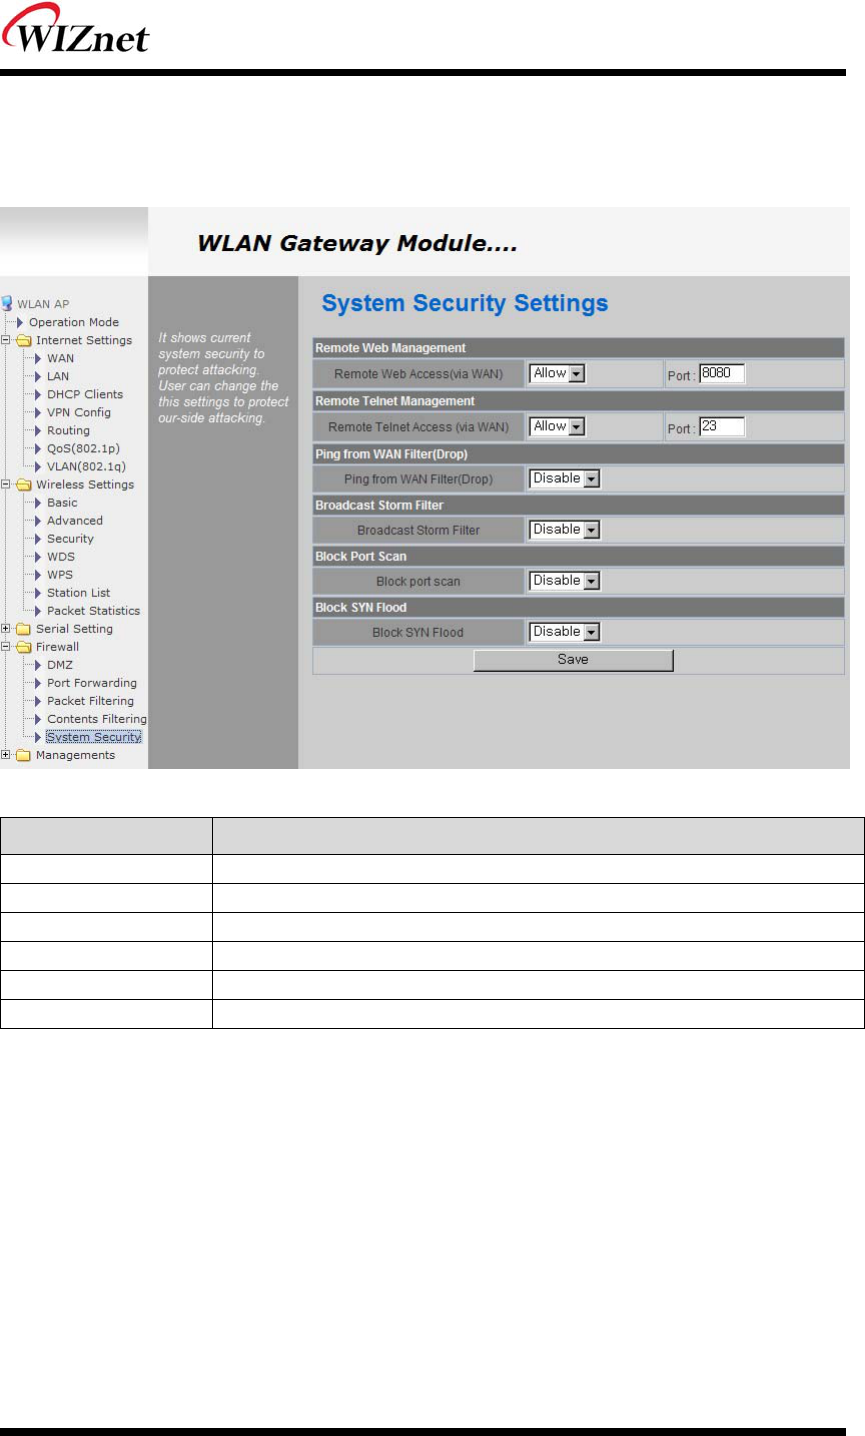Open DHCP Clients page

point(85,394)
